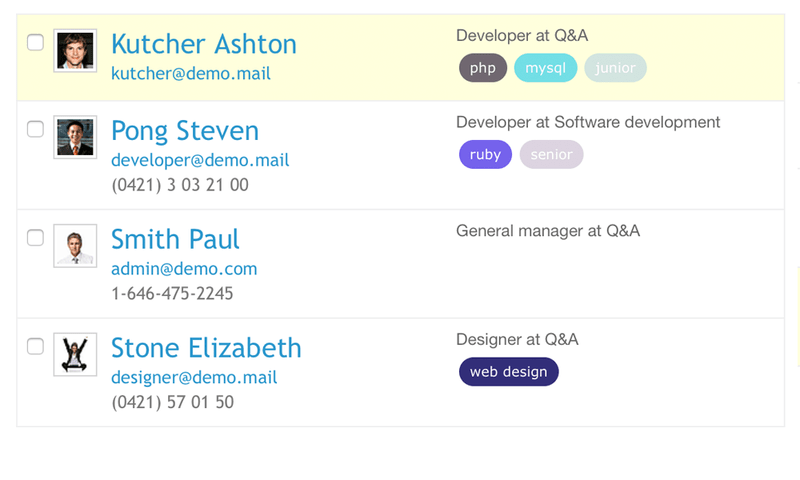Check the Smith Paul row checkbox

point(35,237)
